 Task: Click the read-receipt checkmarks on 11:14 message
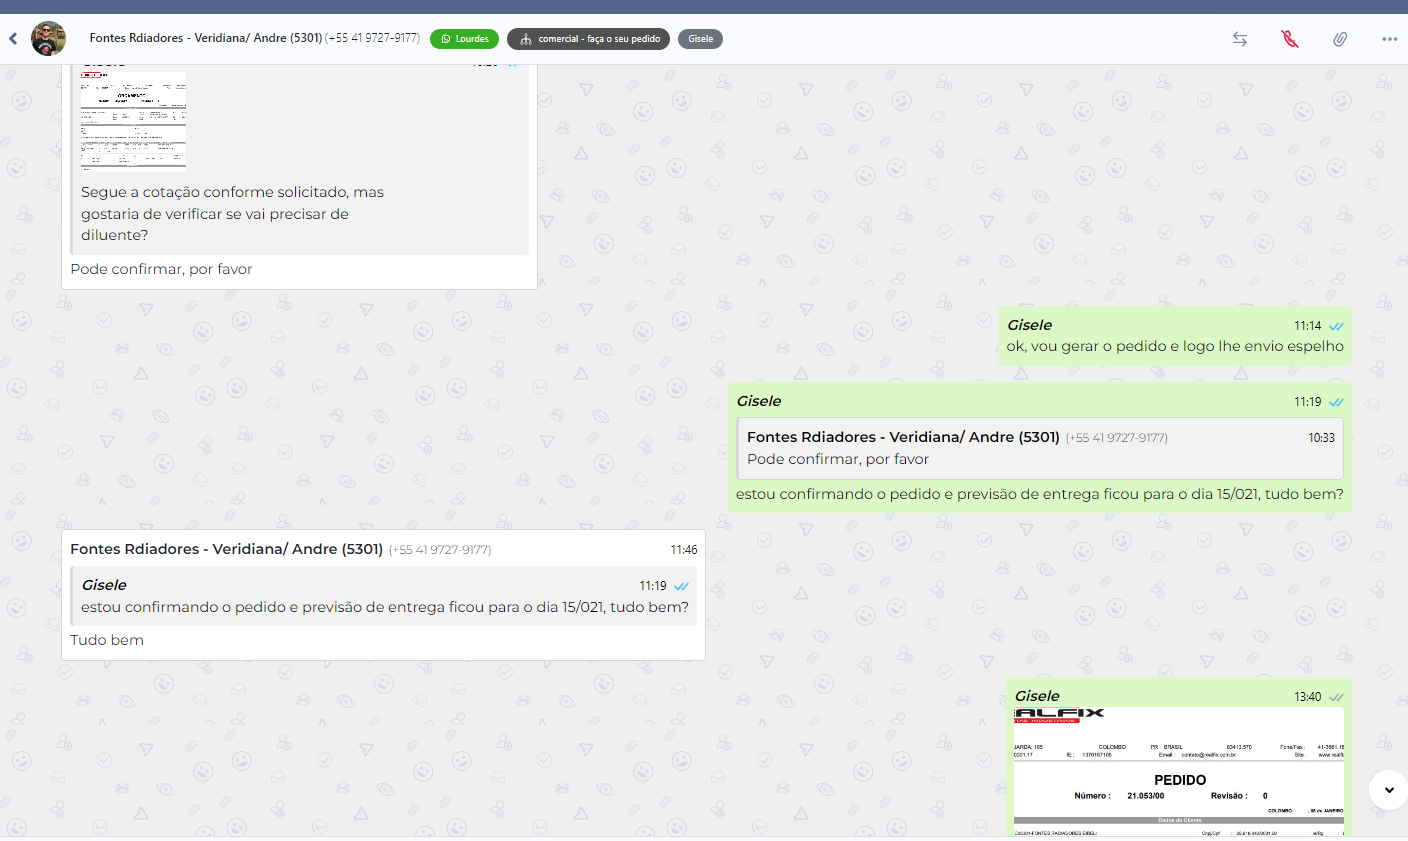(1336, 326)
